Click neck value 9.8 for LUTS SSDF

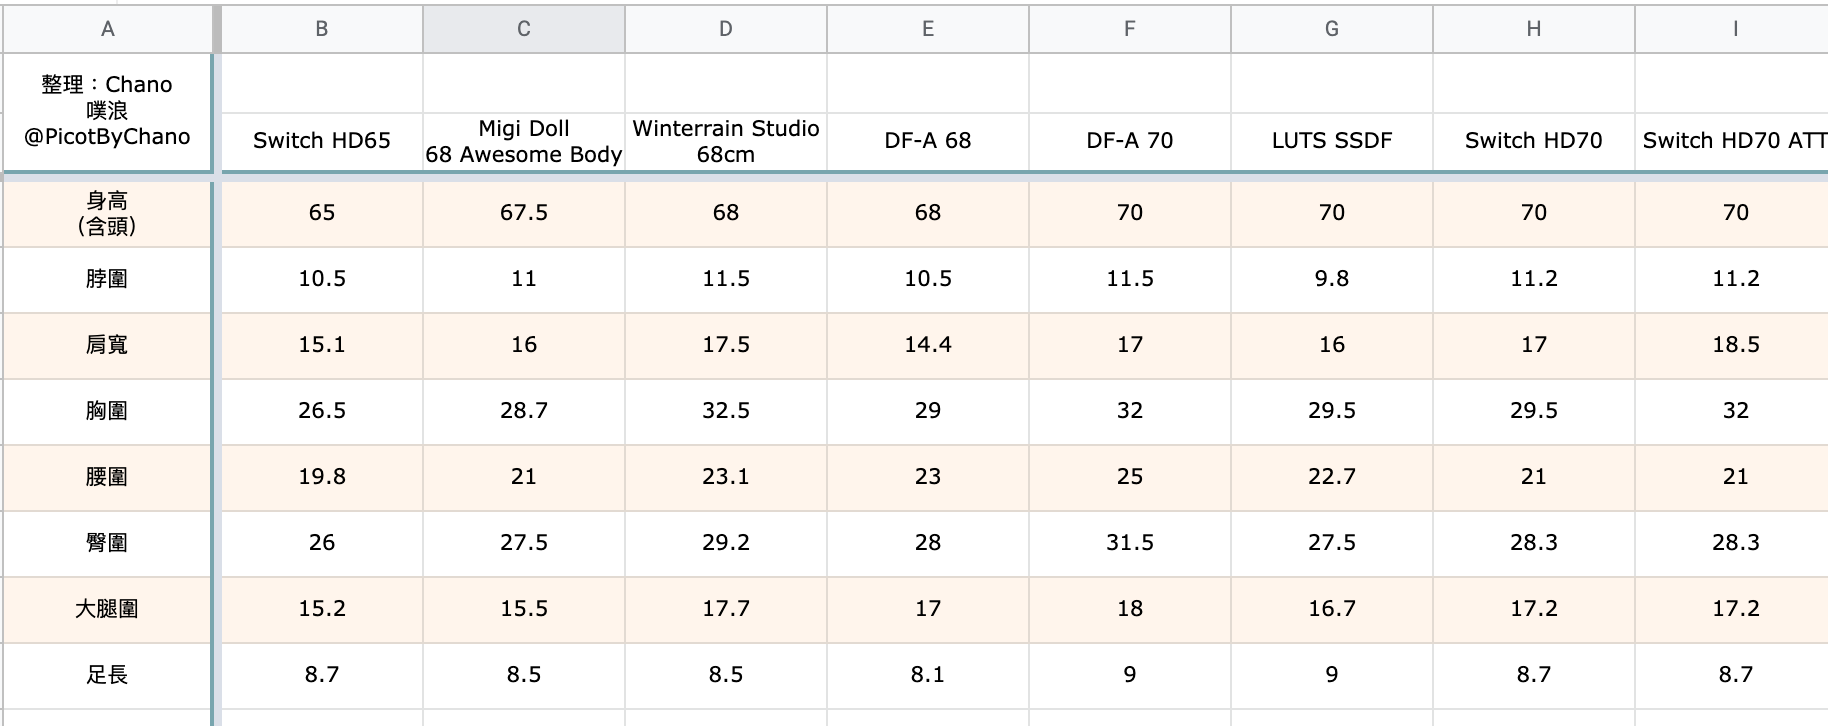pyautogui.click(x=1332, y=279)
